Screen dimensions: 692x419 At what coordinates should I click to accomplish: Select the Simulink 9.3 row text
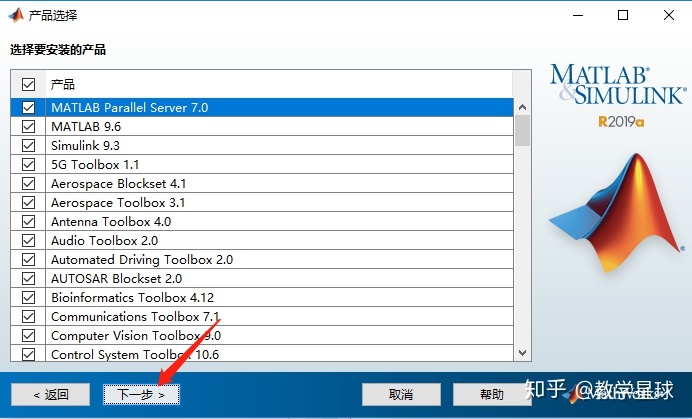(85, 145)
